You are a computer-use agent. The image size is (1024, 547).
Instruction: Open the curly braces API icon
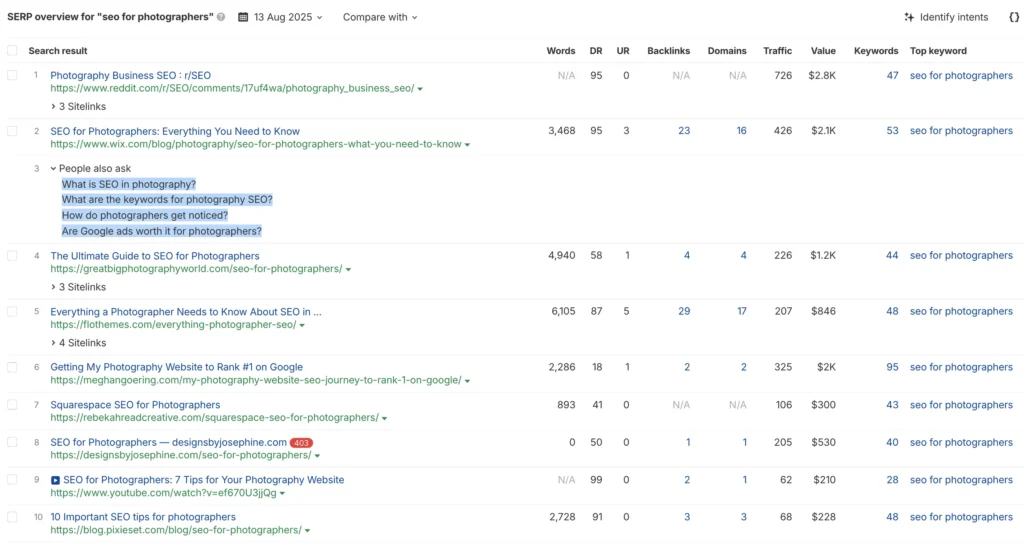pyautogui.click(x=1014, y=17)
